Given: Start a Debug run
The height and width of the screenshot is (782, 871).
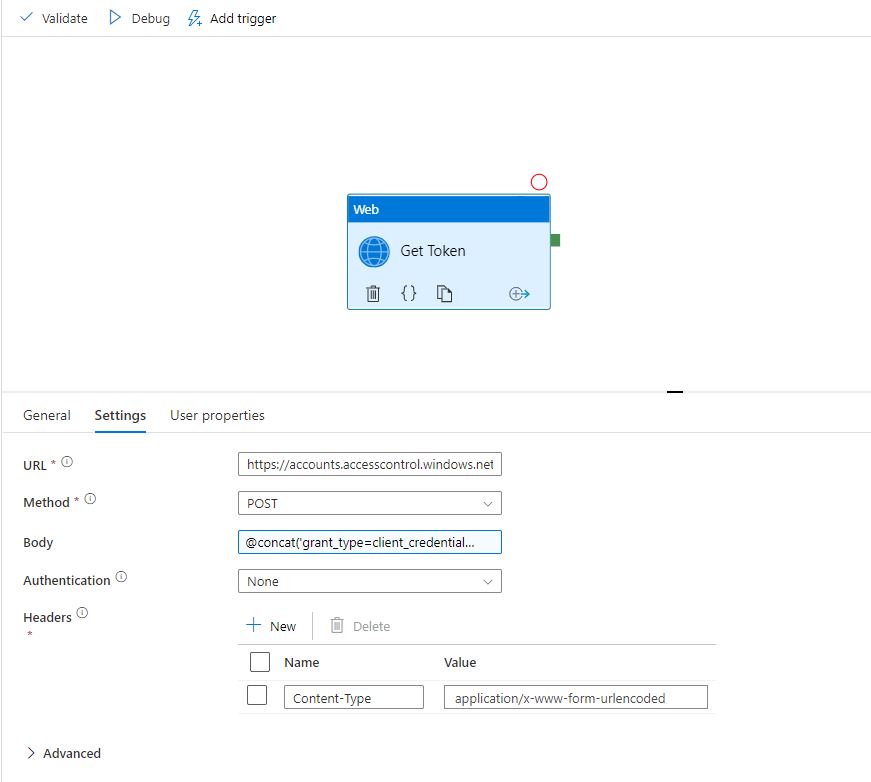Looking at the screenshot, I should [139, 18].
